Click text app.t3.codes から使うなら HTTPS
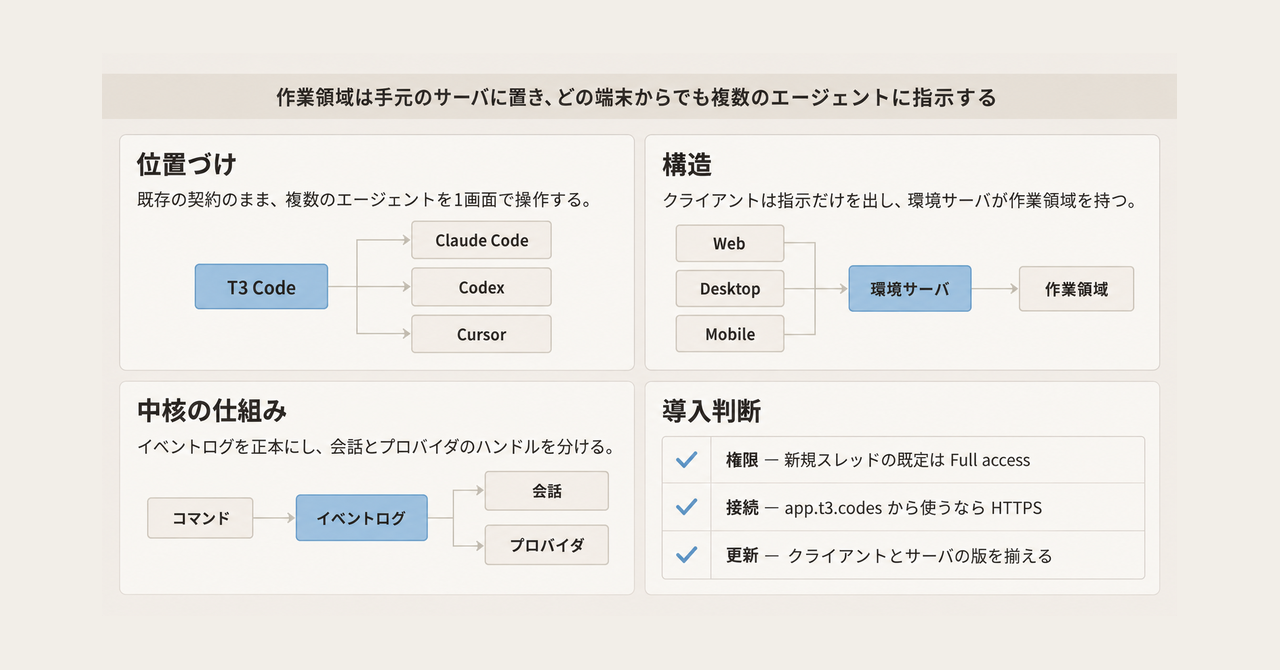This screenshot has width=1280, height=670. 913,507
